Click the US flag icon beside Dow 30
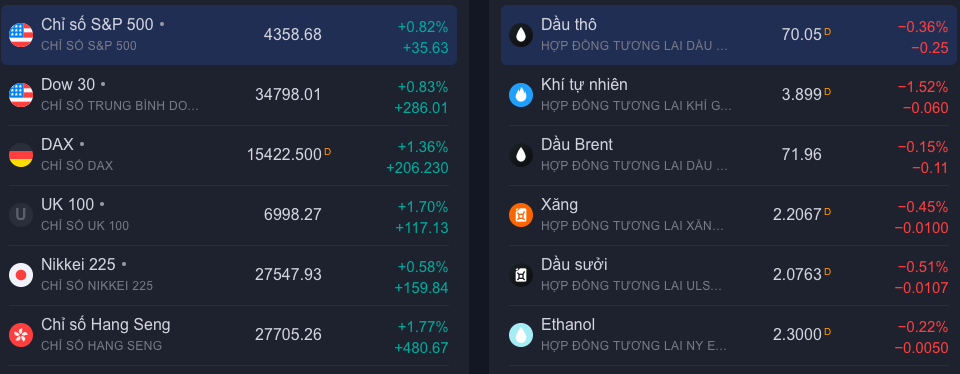The height and width of the screenshot is (374, 960). [x=21, y=95]
